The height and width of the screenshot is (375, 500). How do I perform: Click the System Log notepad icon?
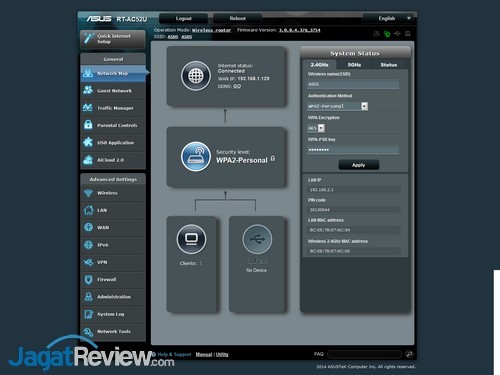tap(88, 314)
